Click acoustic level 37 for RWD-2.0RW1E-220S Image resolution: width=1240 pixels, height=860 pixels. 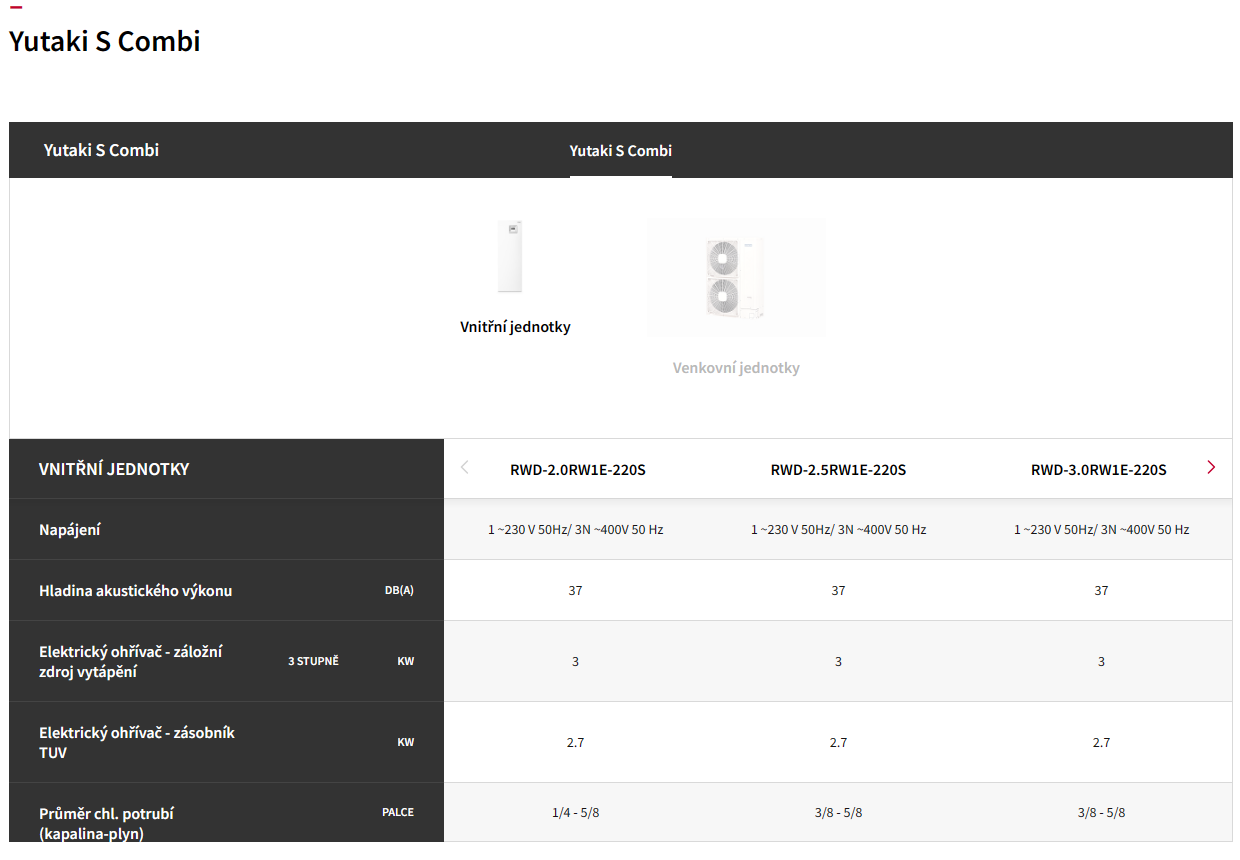pyautogui.click(x=575, y=591)
